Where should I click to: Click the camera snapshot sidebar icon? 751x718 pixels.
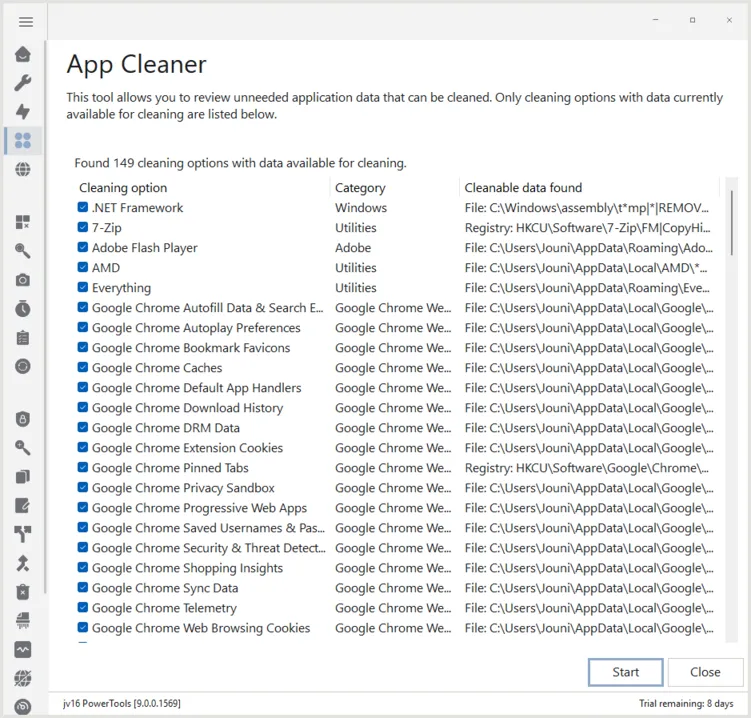pyautogui.click(x=23, y=280)
